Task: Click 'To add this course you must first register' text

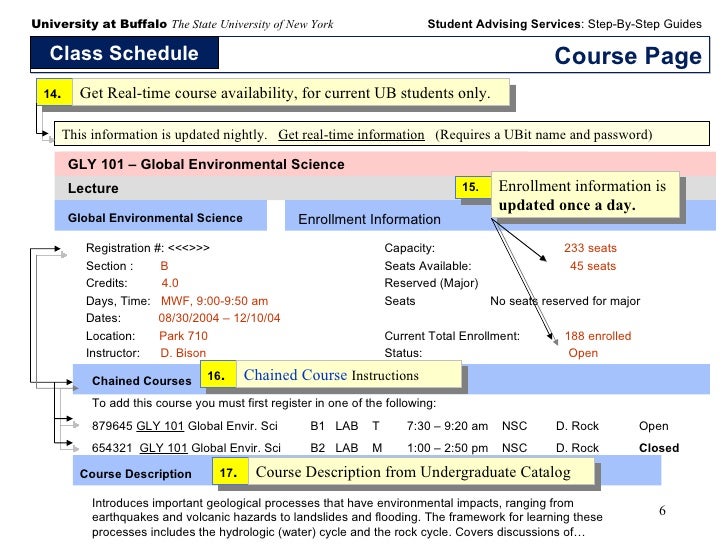Action: coord(264,403)
